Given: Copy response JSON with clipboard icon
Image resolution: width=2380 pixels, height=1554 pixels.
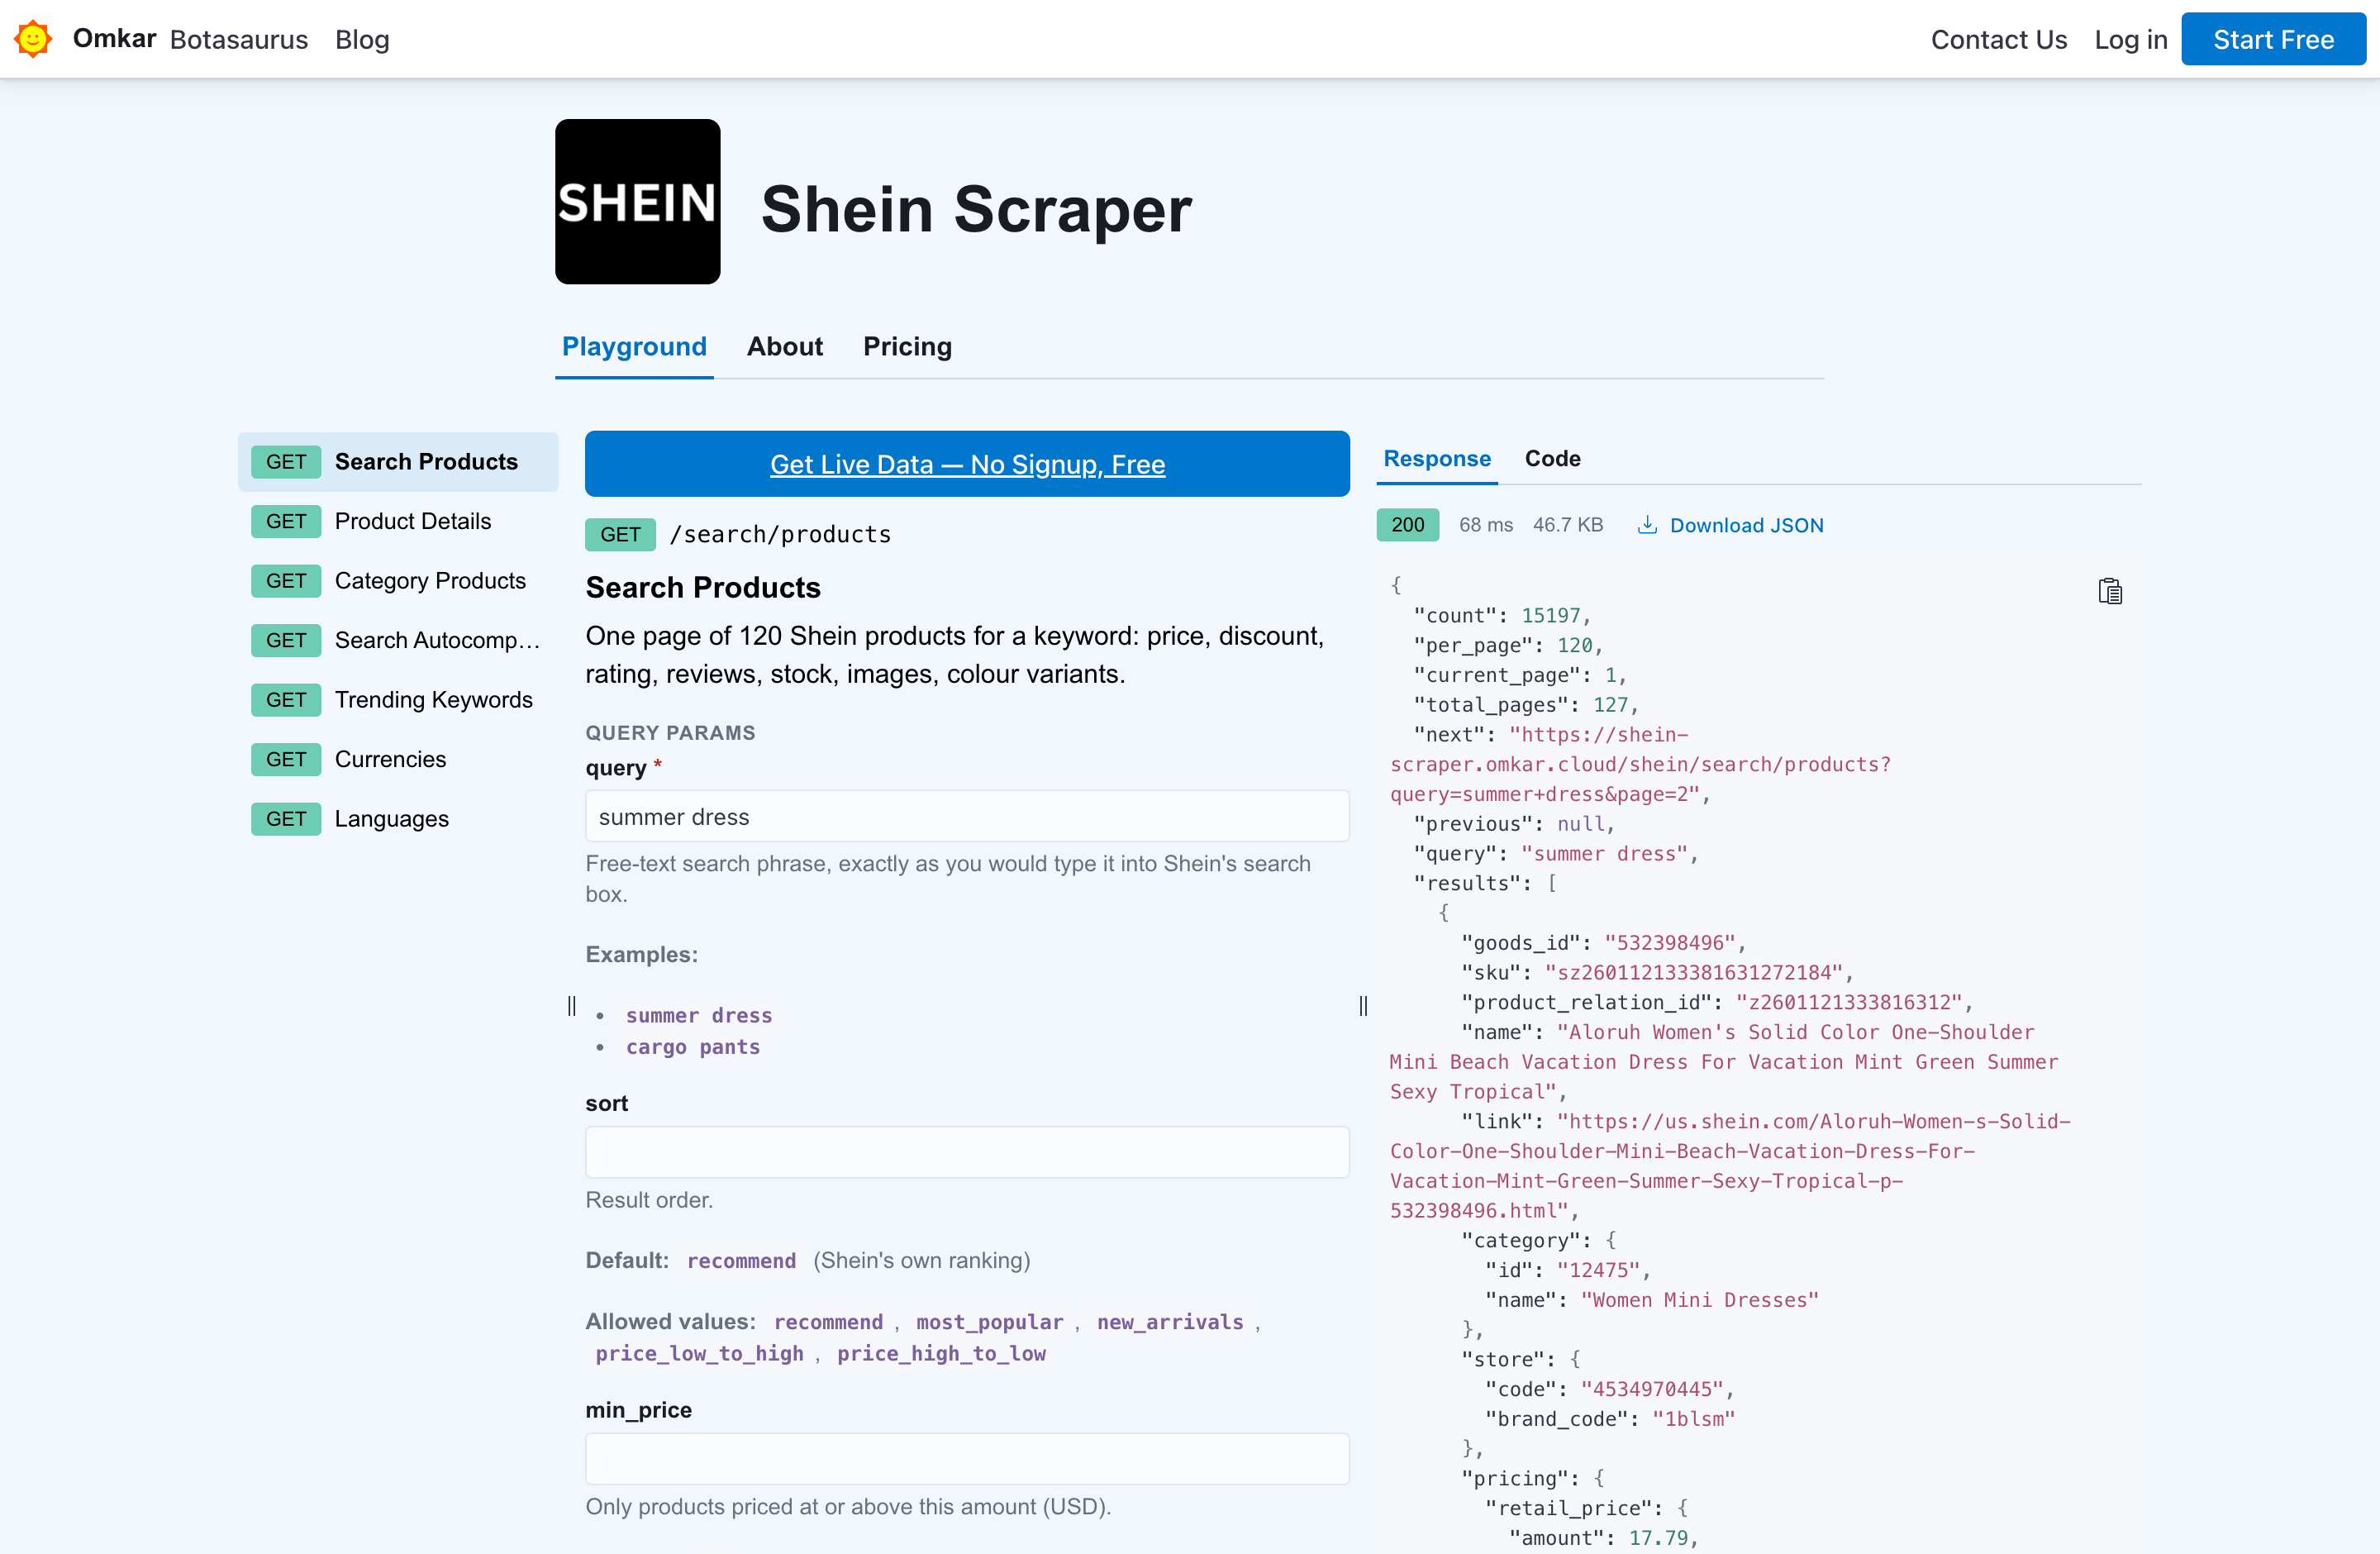Looking at the screenshot, I should pyautogui.click(x=2110, y=591).
